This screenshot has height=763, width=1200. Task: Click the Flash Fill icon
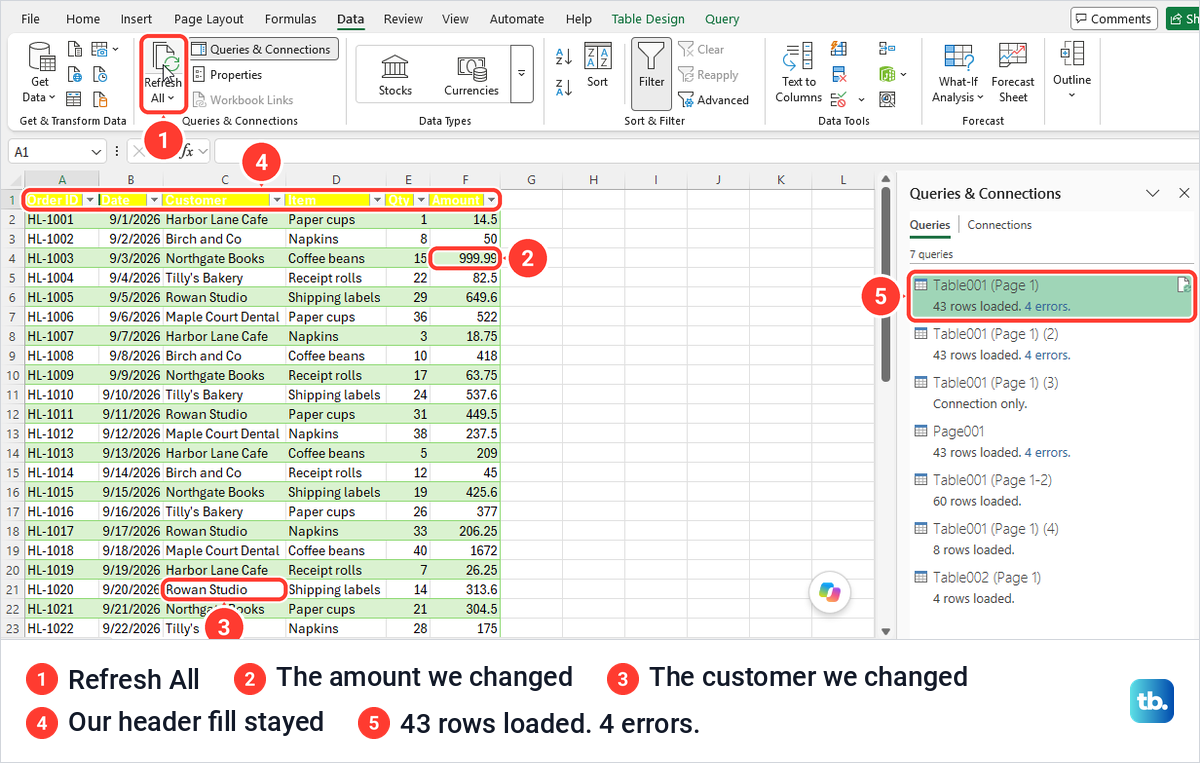[x=839, y=49]
